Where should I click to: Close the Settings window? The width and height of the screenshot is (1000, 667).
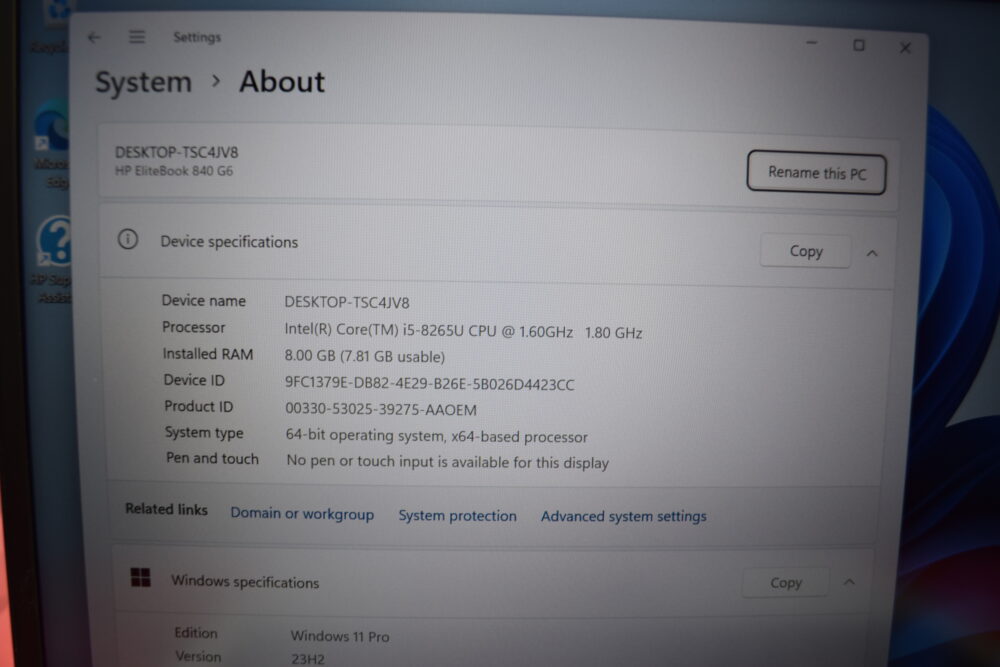tap(905, 48)
